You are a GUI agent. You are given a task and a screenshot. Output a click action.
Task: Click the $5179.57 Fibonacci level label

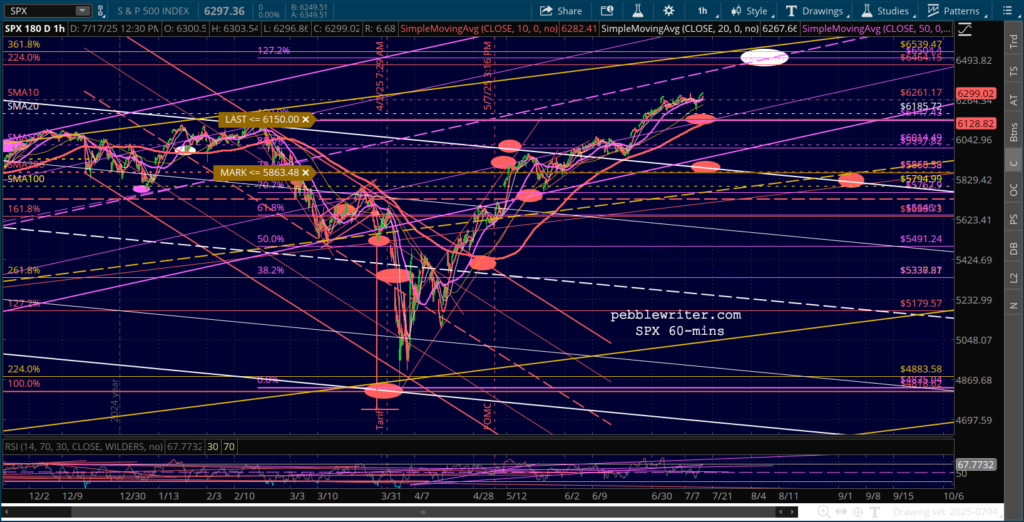[x=921, y=304]
